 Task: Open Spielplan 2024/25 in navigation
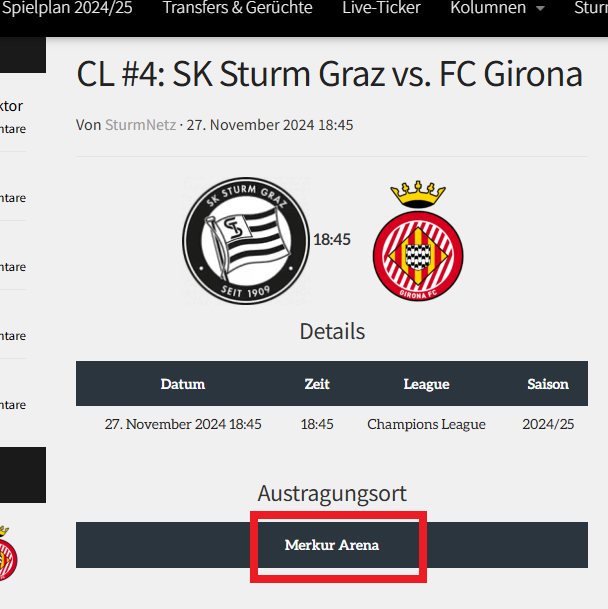point(67,8)
